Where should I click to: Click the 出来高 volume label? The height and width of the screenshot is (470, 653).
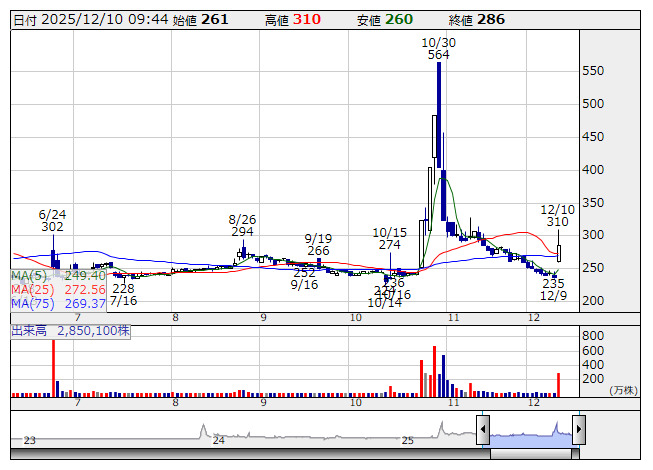point(30,330)
